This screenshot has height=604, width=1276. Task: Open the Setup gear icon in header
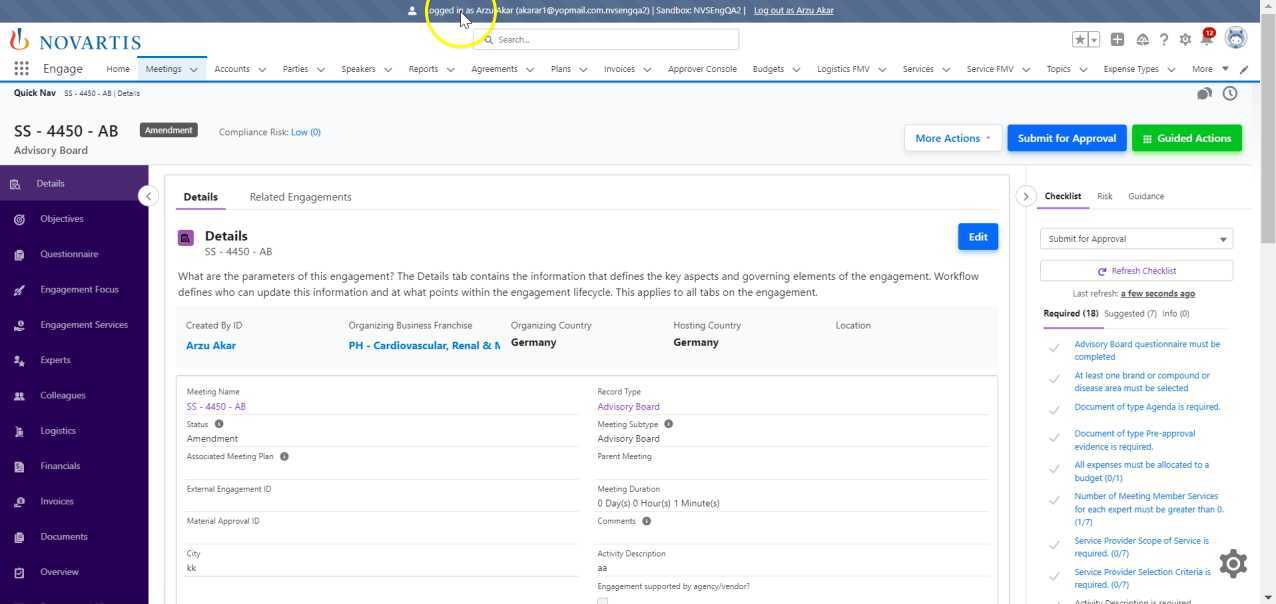pos(1185,40)
